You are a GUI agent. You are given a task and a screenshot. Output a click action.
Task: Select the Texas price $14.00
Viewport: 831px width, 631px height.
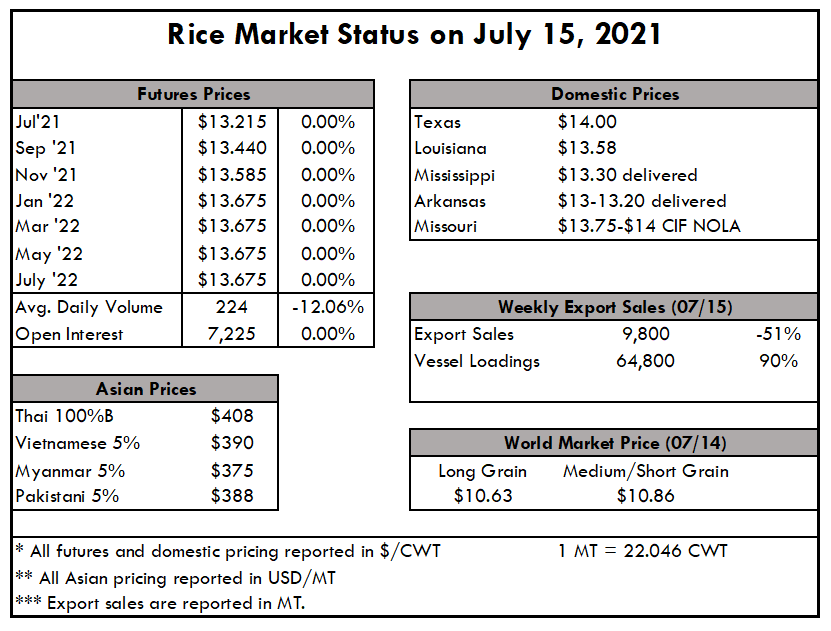587,122
